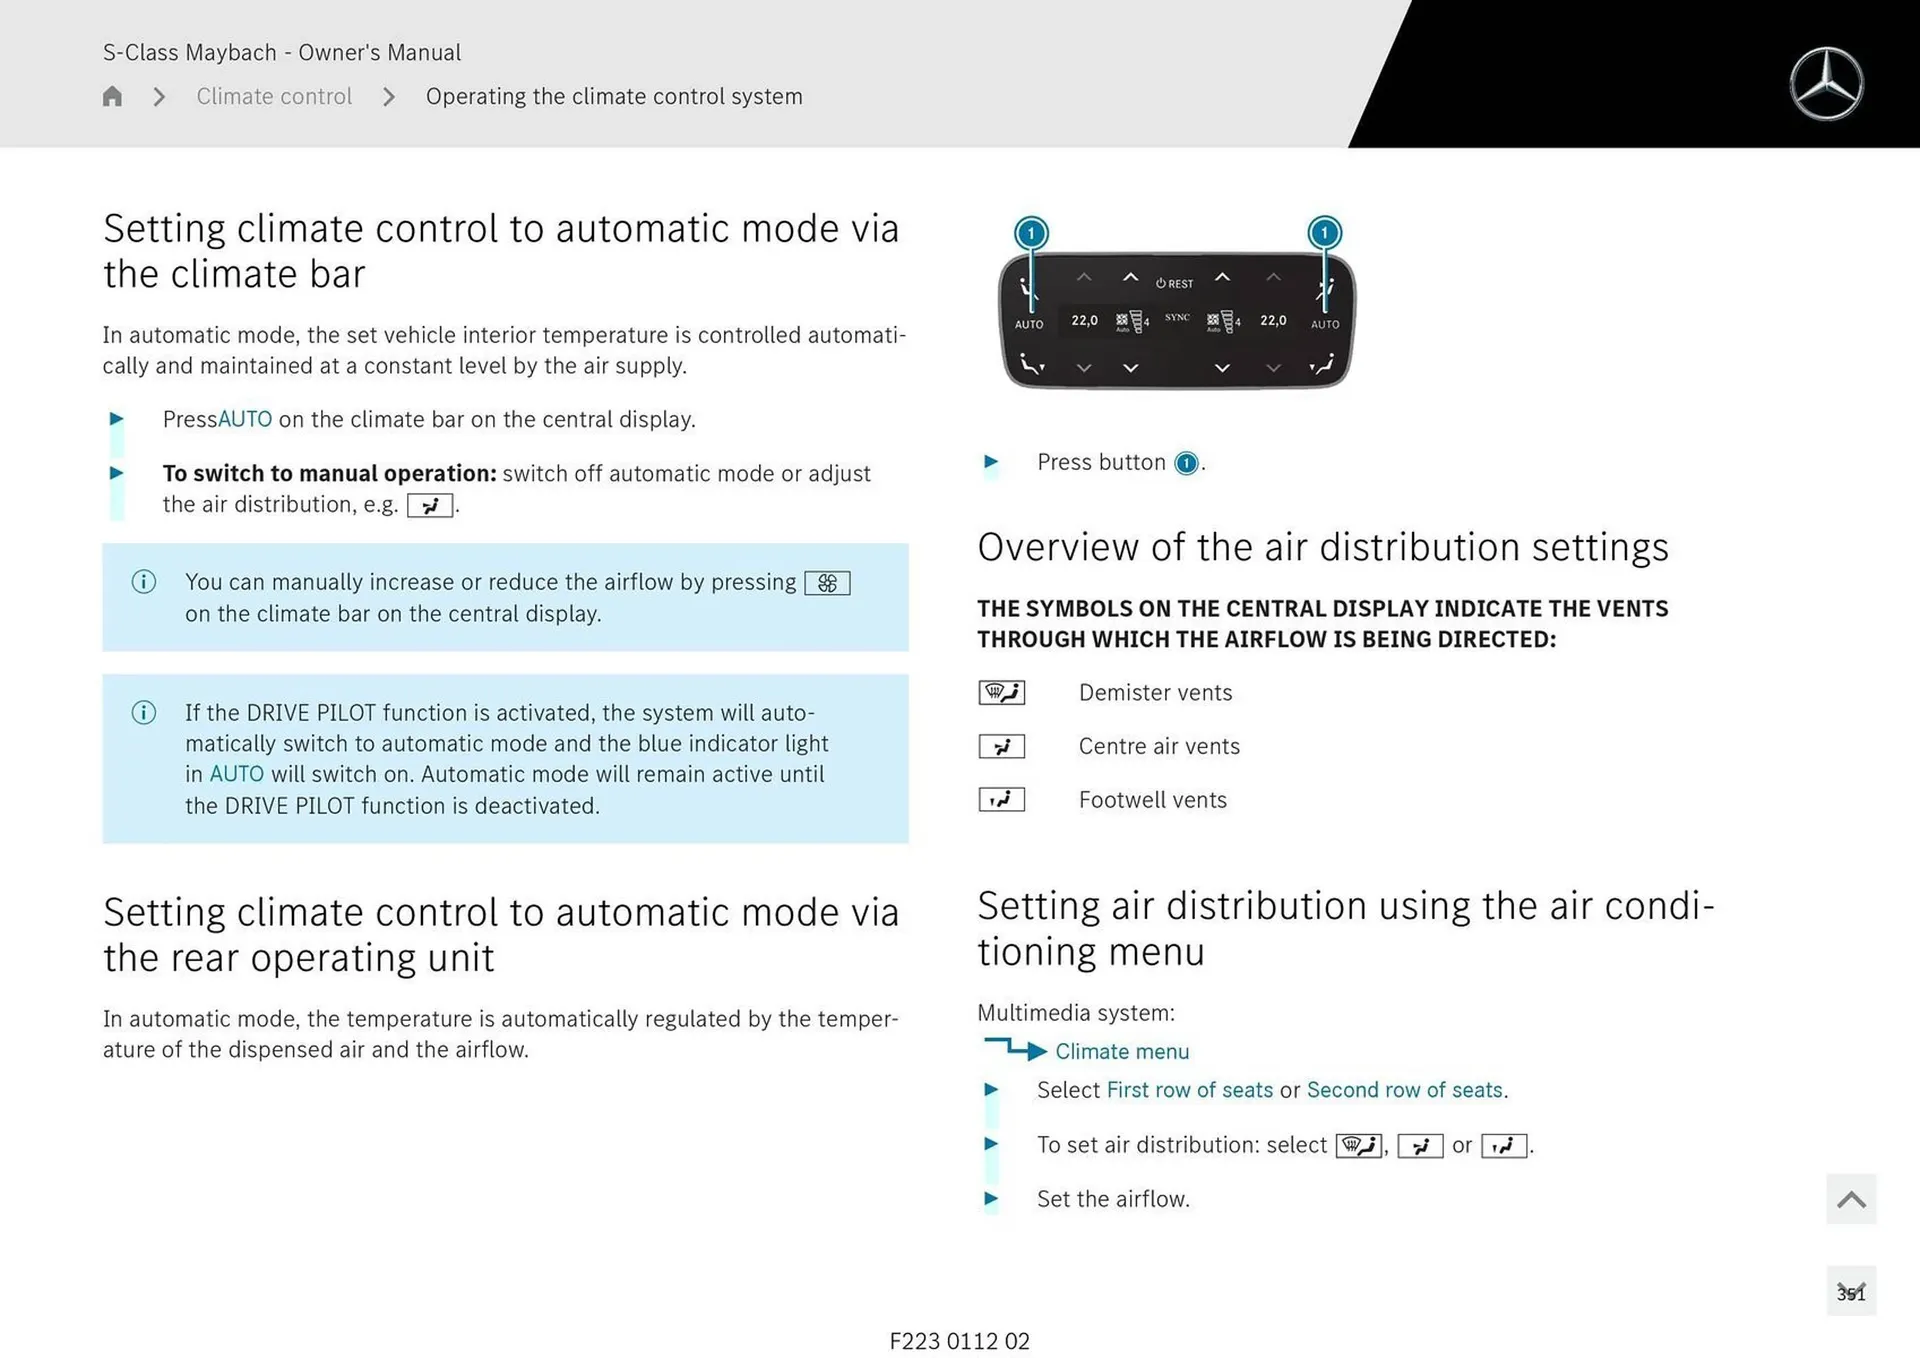Viewport: 1920px width, 1358px height.
Task: Click the centre air vents symbol
Action: [x=1001, y=745]
